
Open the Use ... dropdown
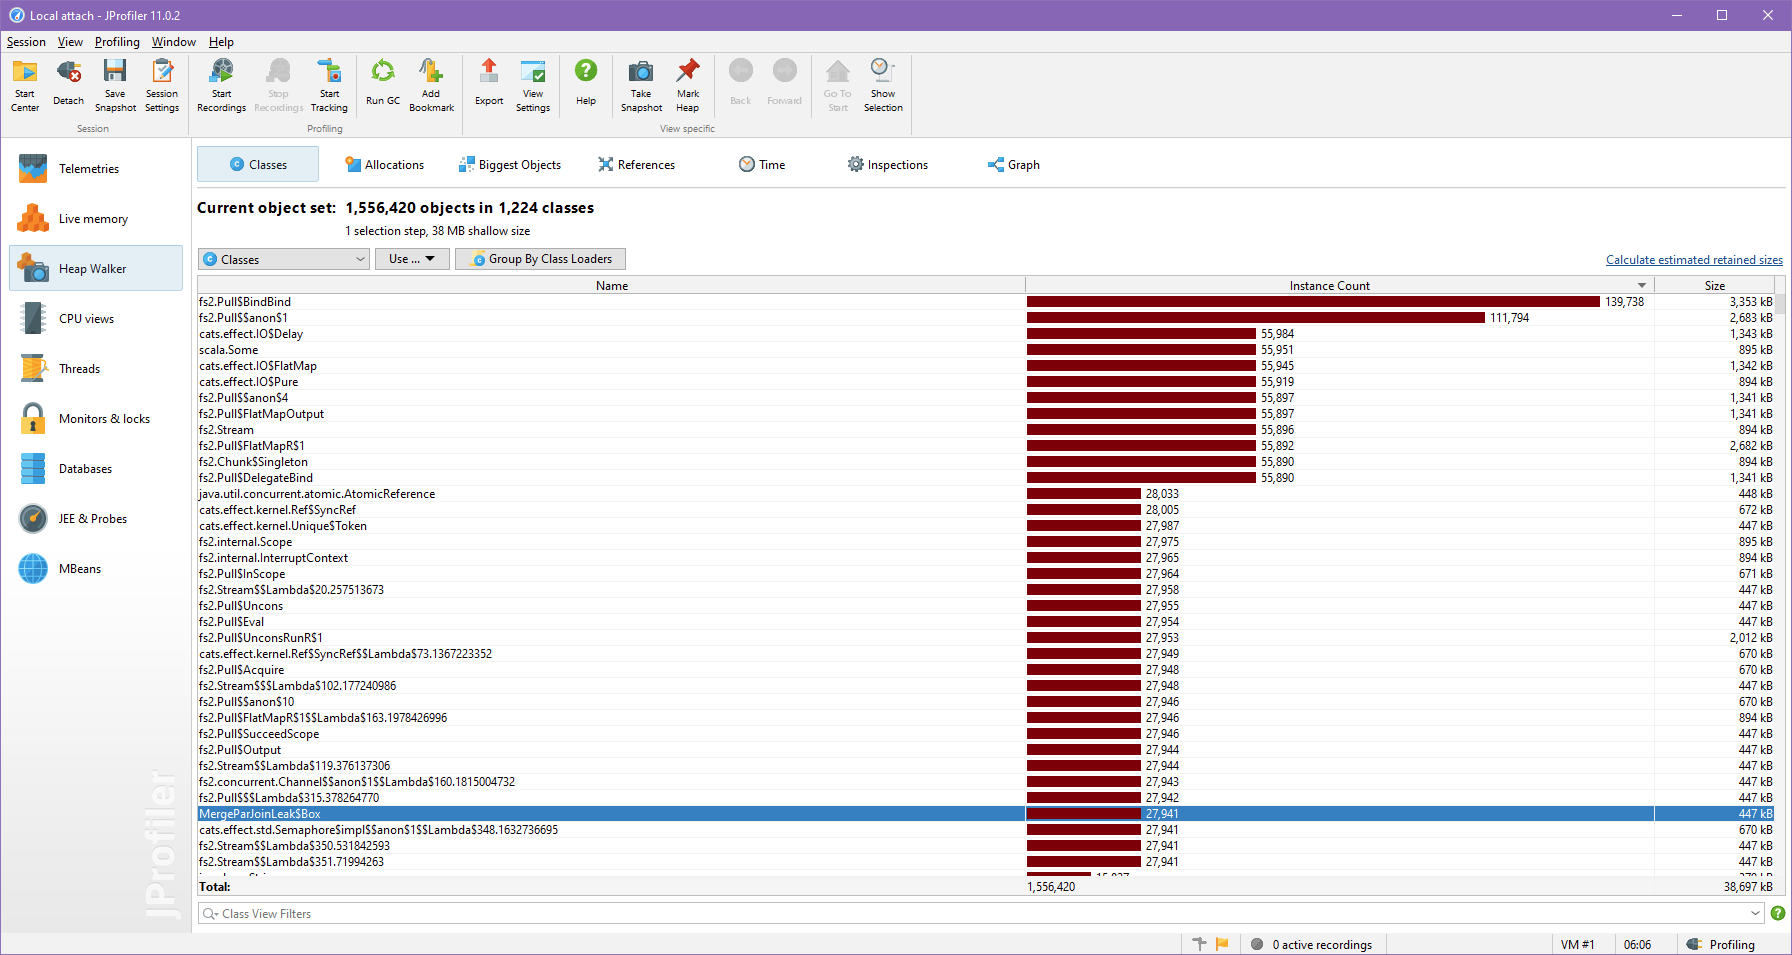pyautogui.click(x=411, y=258)
